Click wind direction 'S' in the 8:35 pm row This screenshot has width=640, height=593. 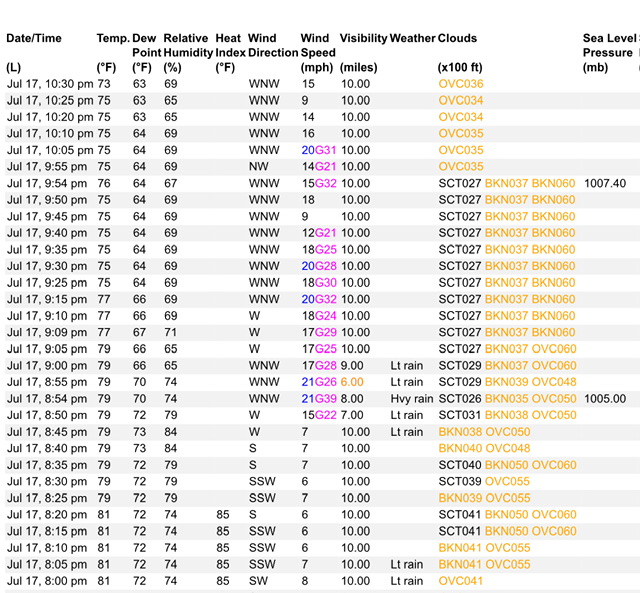[x=253, y=465]
